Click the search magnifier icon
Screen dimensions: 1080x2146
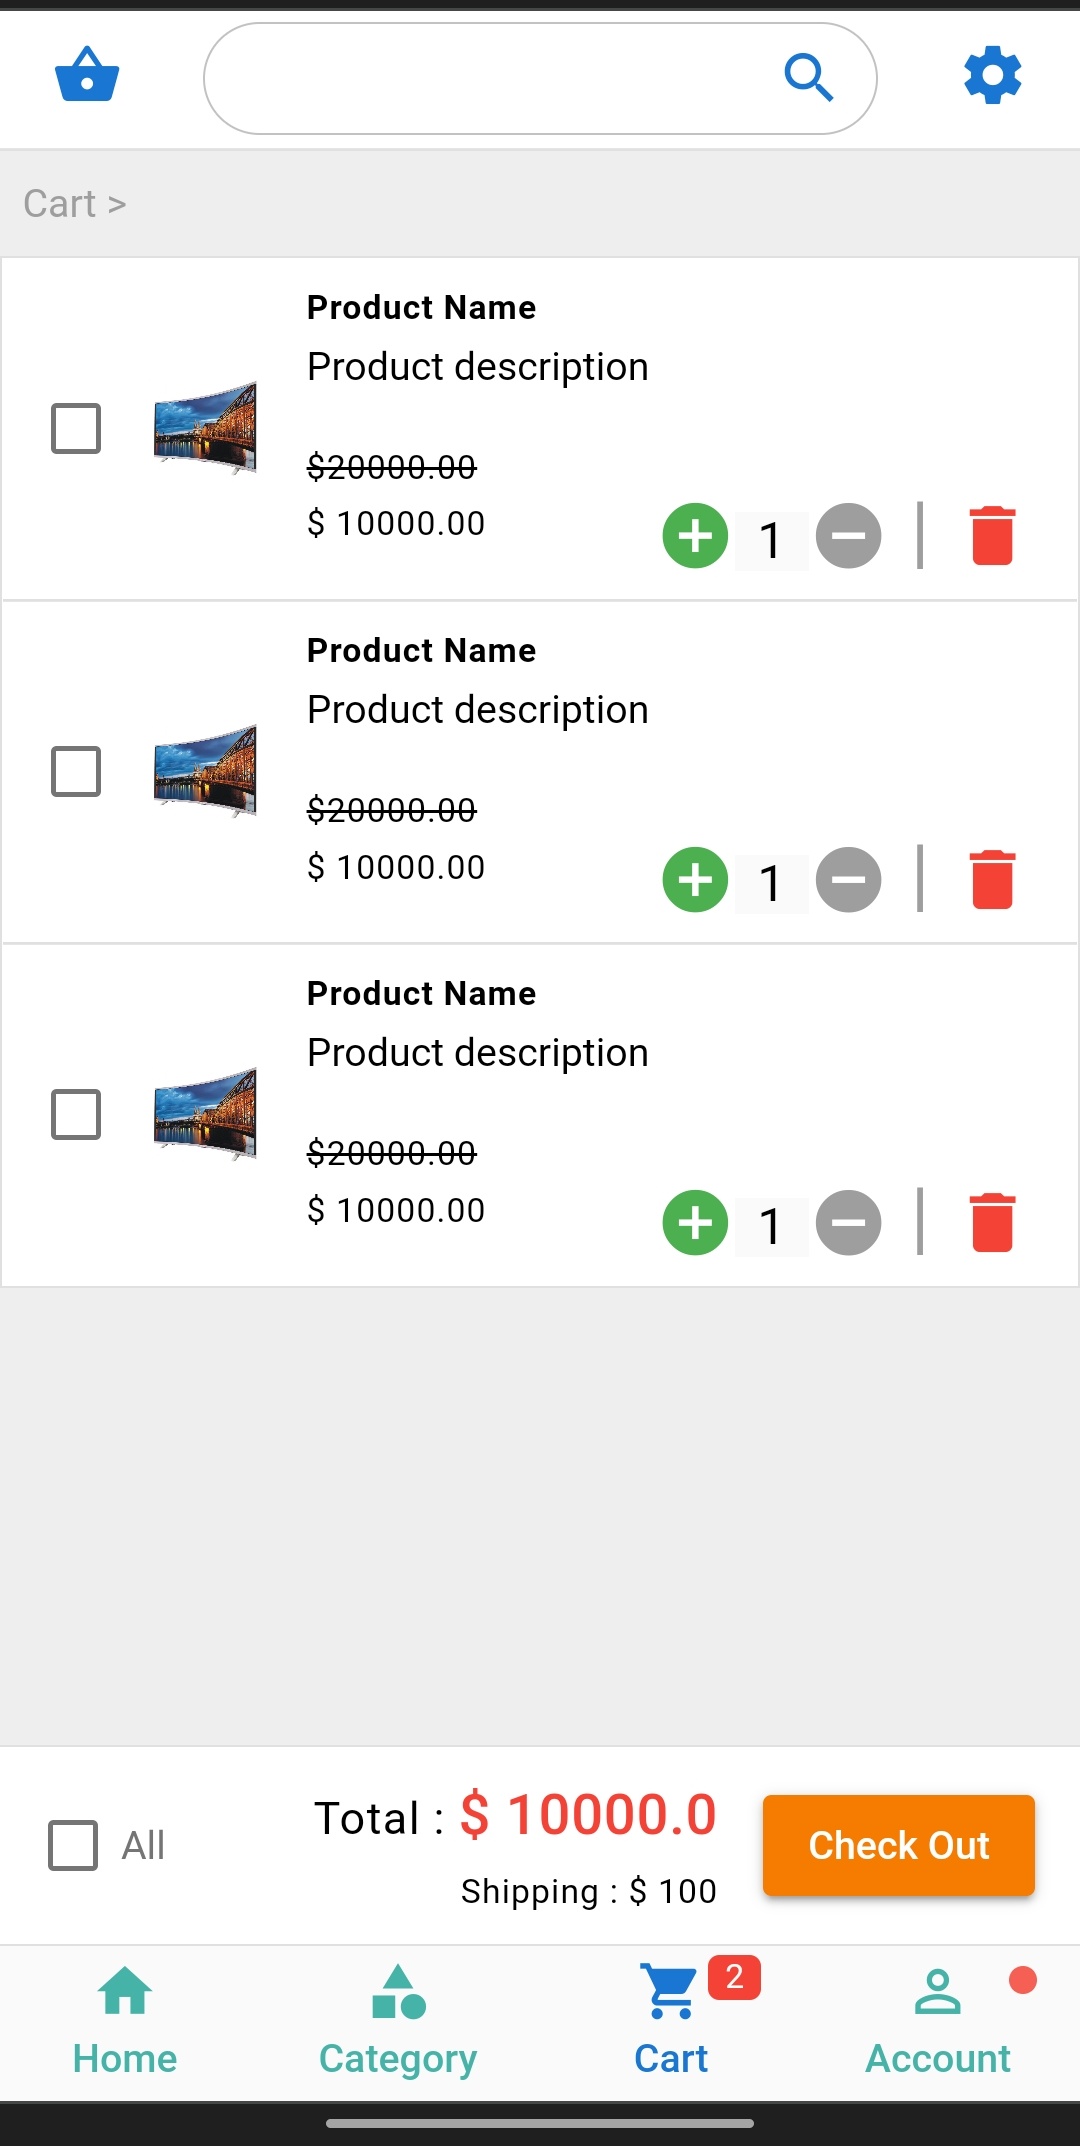pos(808,77)
